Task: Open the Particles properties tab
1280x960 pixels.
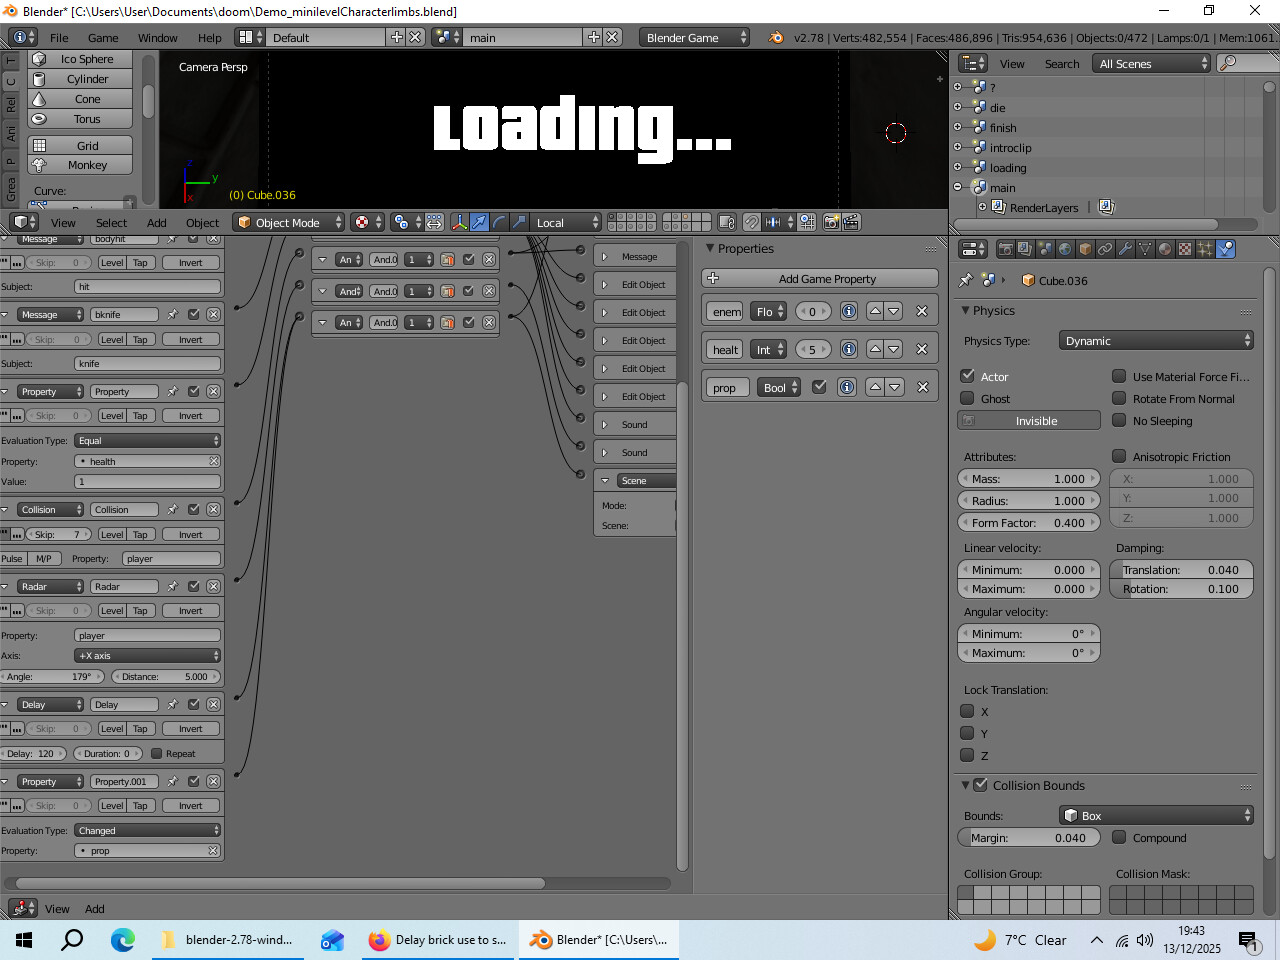Action: (1205, 249)
